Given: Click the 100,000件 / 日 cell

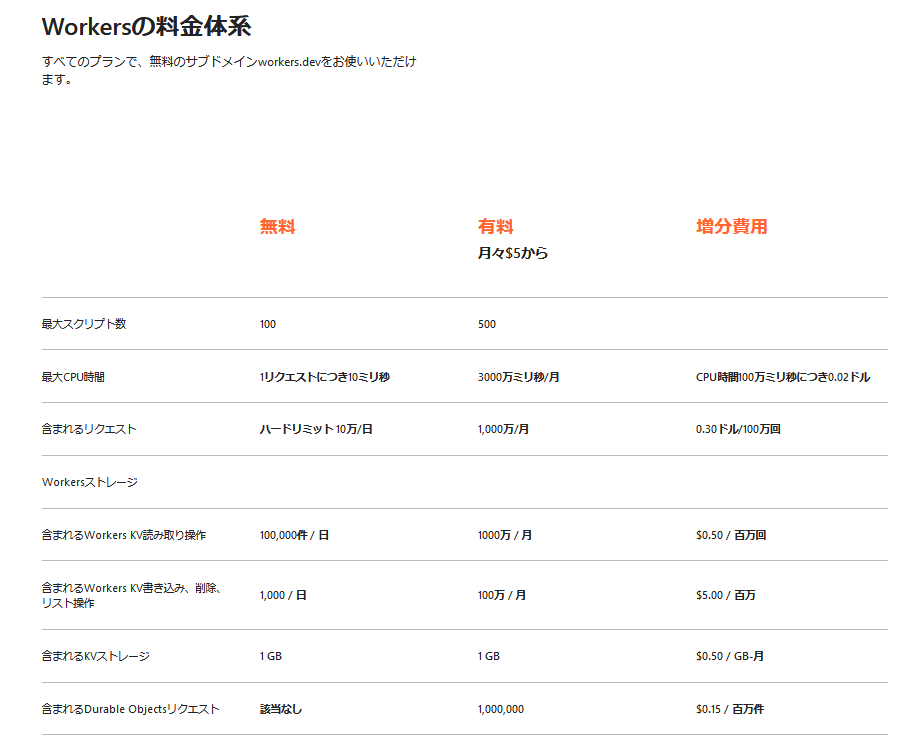Looking at the screenshot, I should (x=294, y=535).
